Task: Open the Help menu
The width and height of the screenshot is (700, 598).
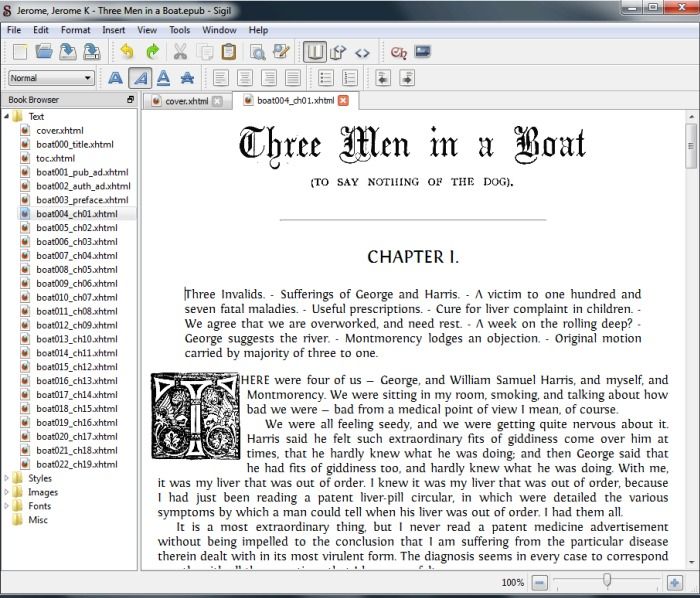Action: point(258,30)
